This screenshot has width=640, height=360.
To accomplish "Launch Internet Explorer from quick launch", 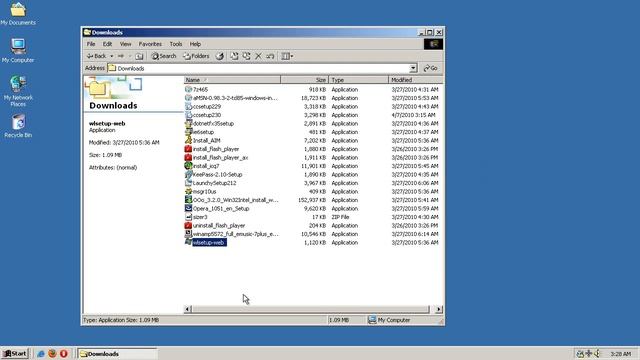I will 40,353.
